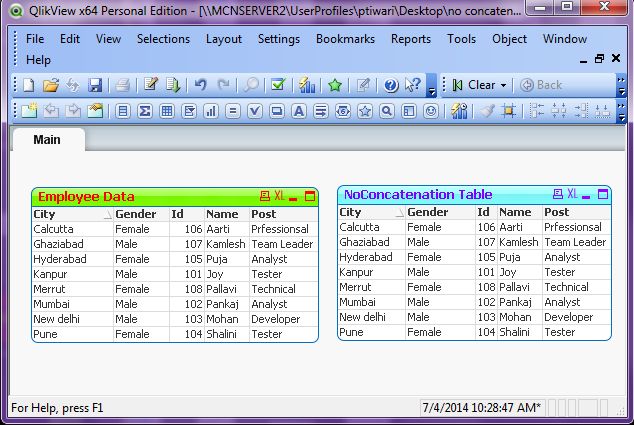Print the Employee Data table
634x425 pixels.
coord(265,197)
